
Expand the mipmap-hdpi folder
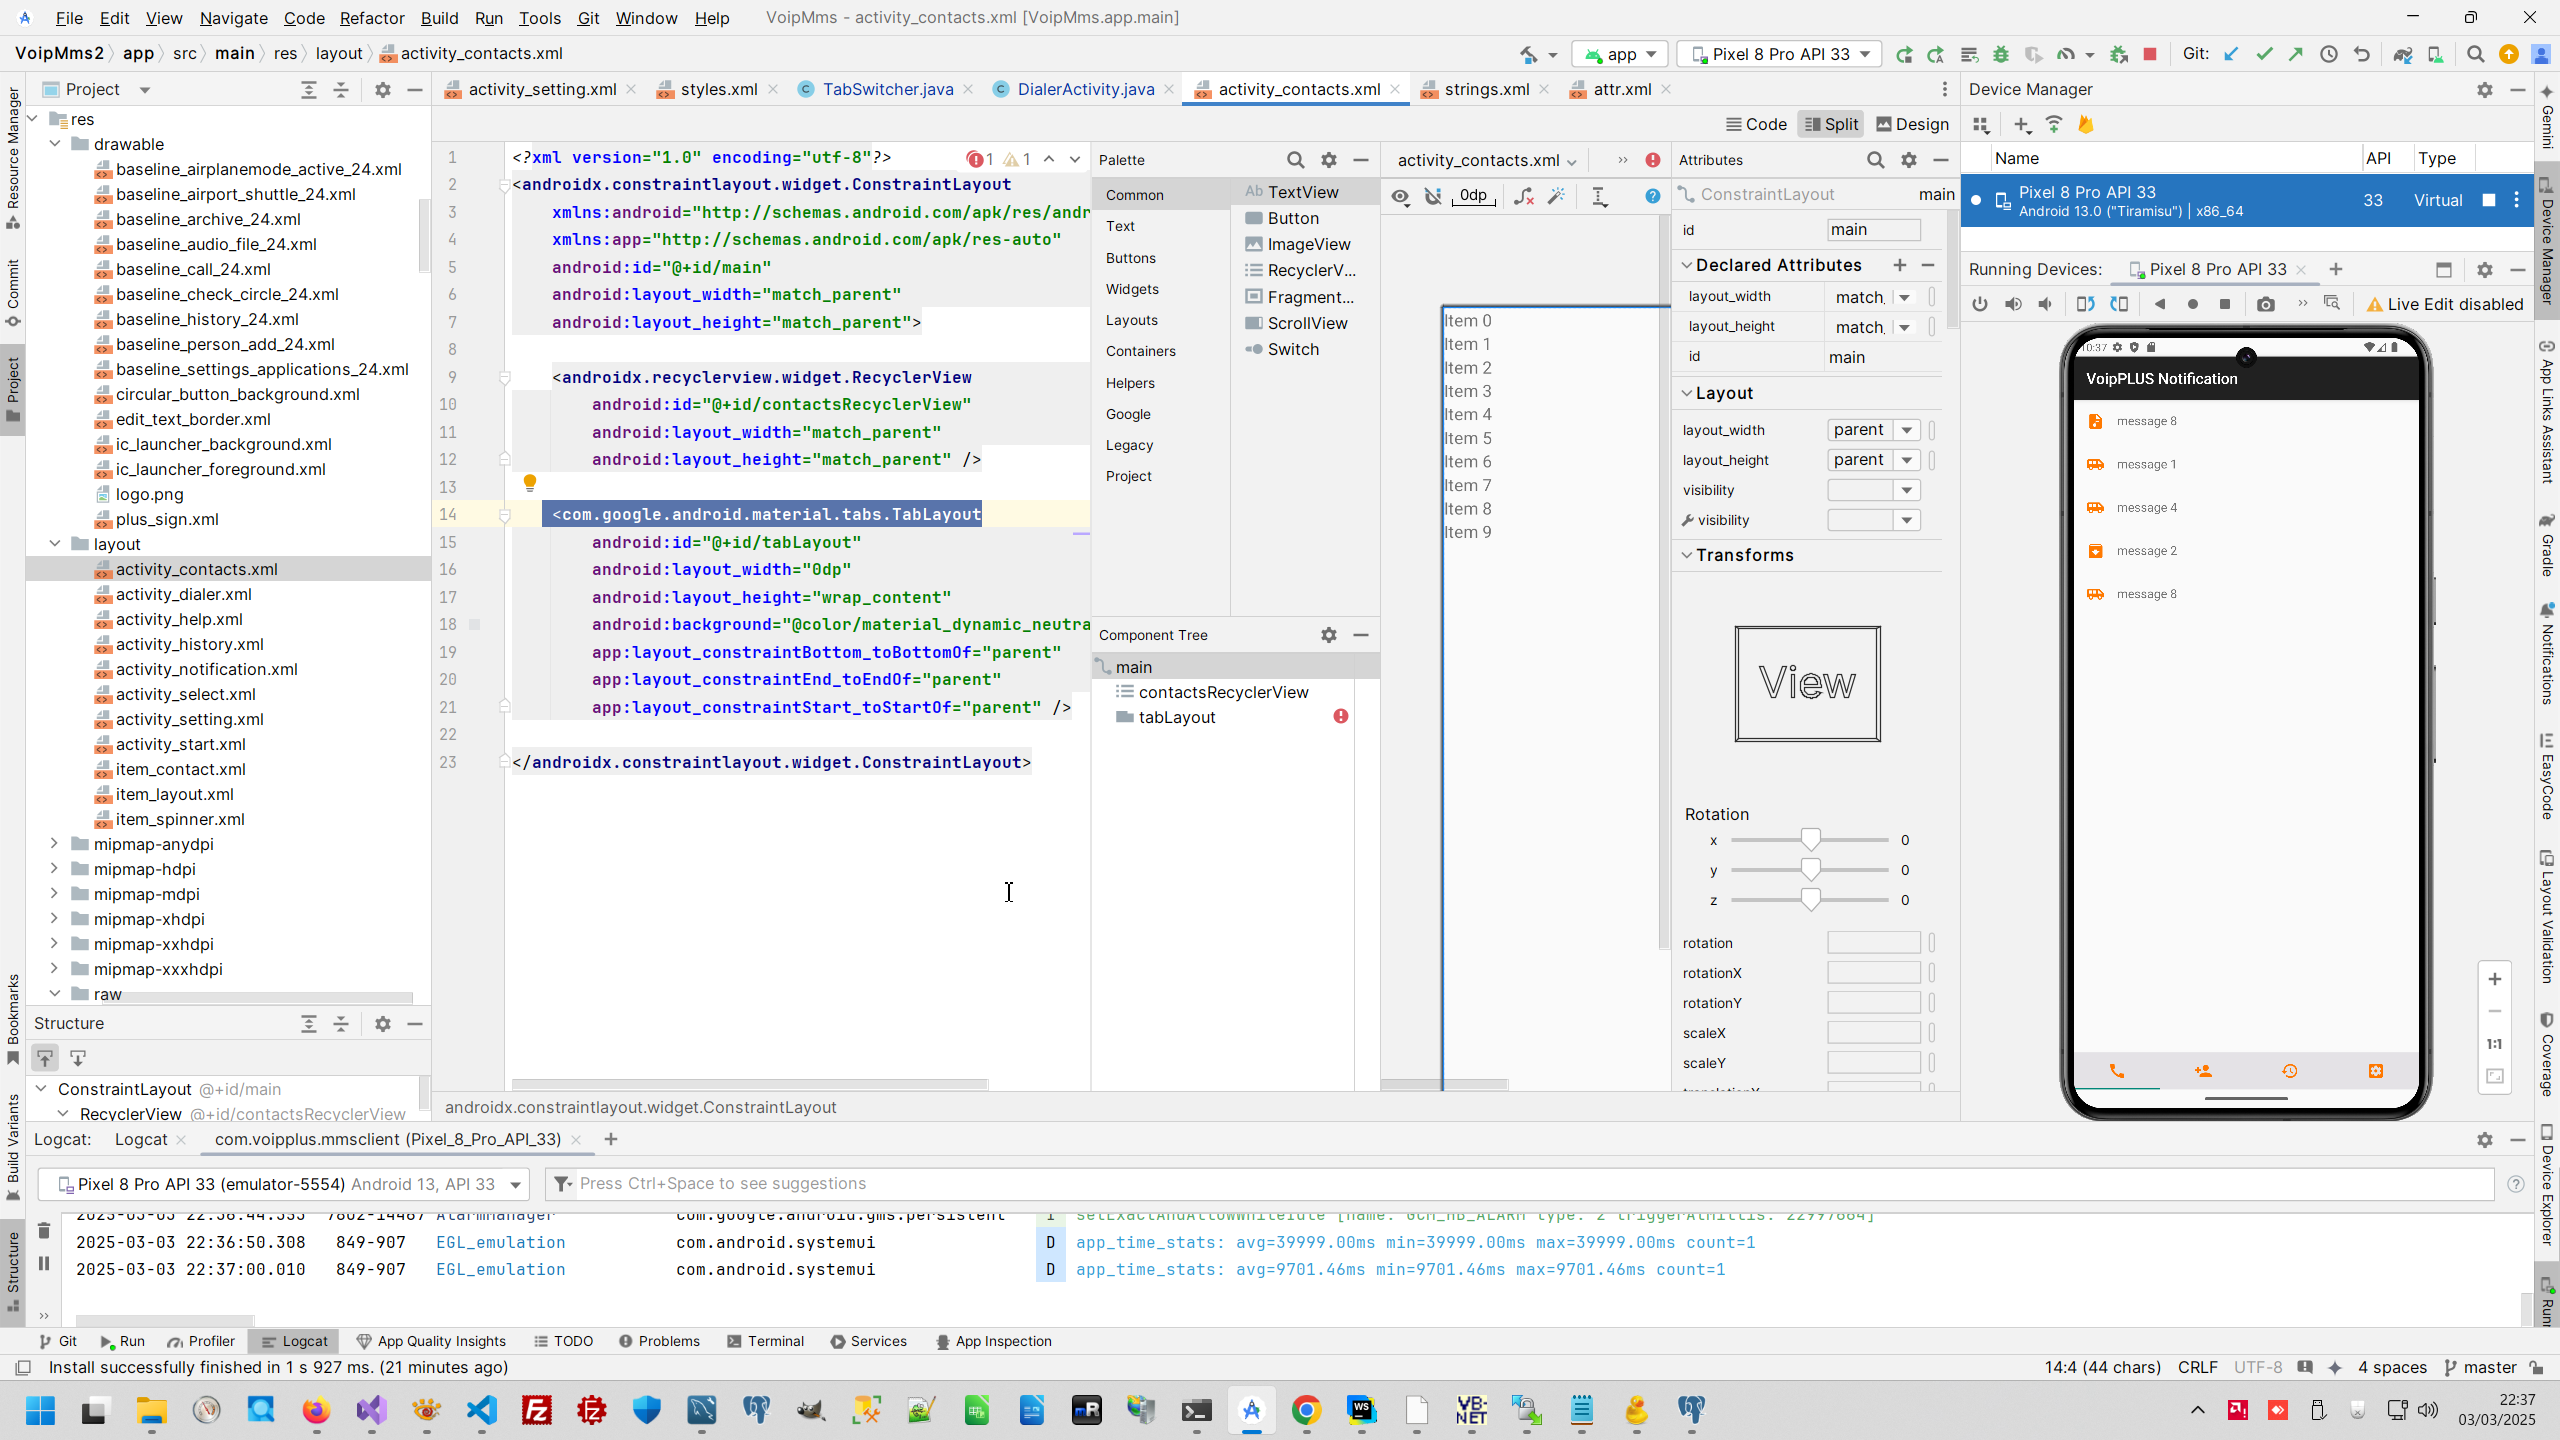coord(54,869)
